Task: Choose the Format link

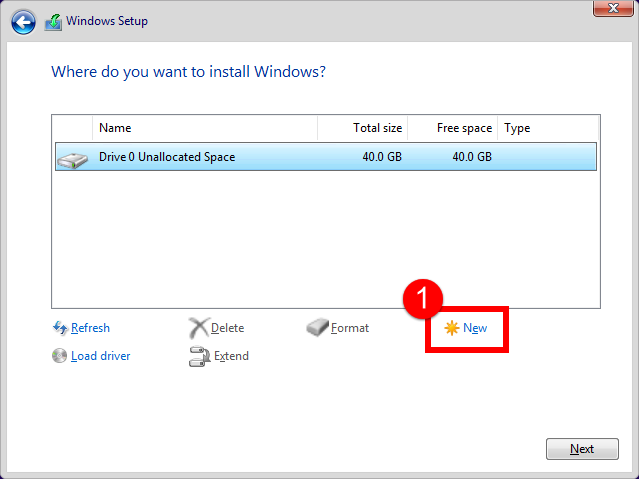Action: point(350,328)
